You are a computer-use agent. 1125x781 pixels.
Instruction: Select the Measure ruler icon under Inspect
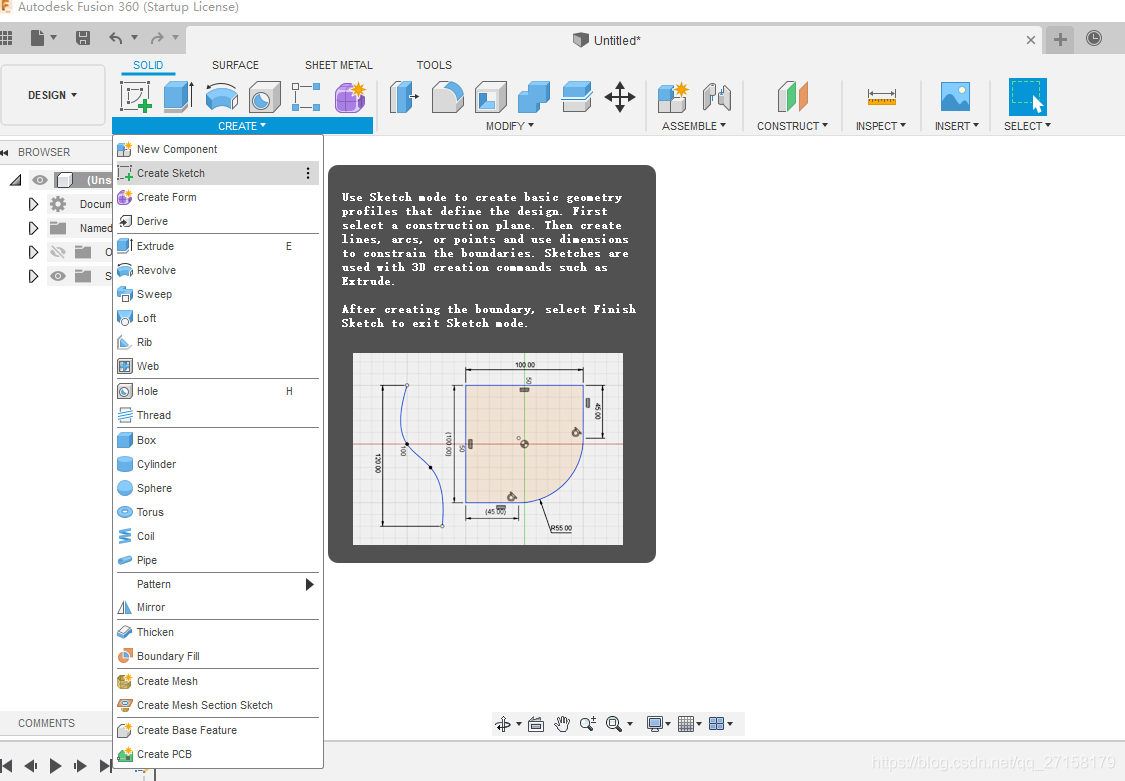point(881,97)
